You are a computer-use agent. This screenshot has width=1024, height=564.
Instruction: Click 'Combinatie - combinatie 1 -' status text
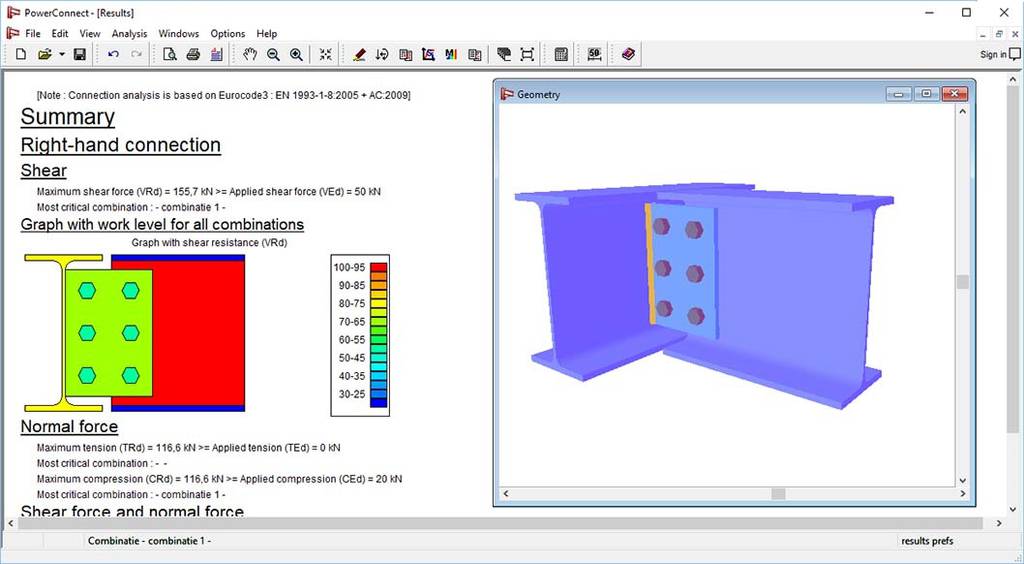(x=150, y=540)
